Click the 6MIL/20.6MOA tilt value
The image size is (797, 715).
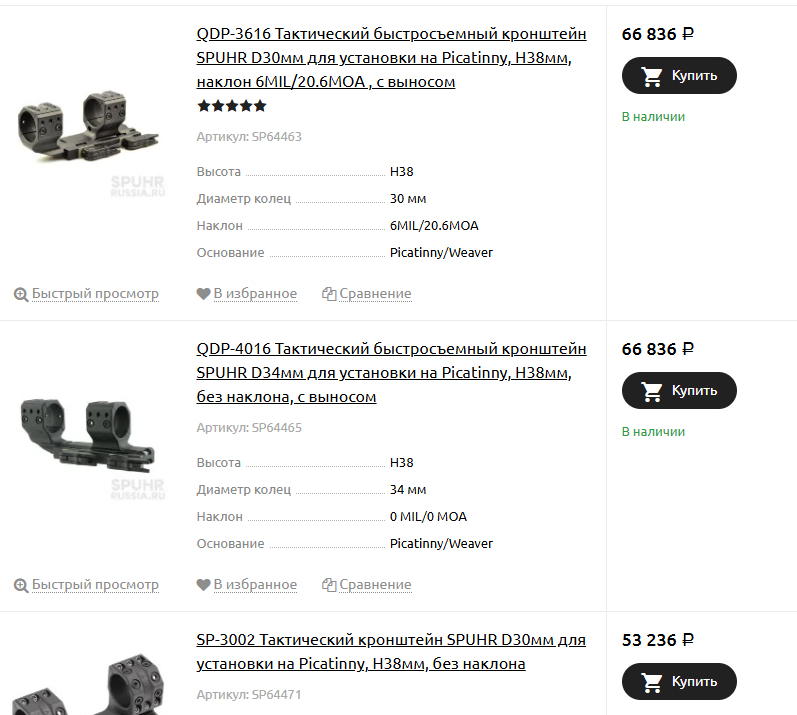[x=434, y=226]
